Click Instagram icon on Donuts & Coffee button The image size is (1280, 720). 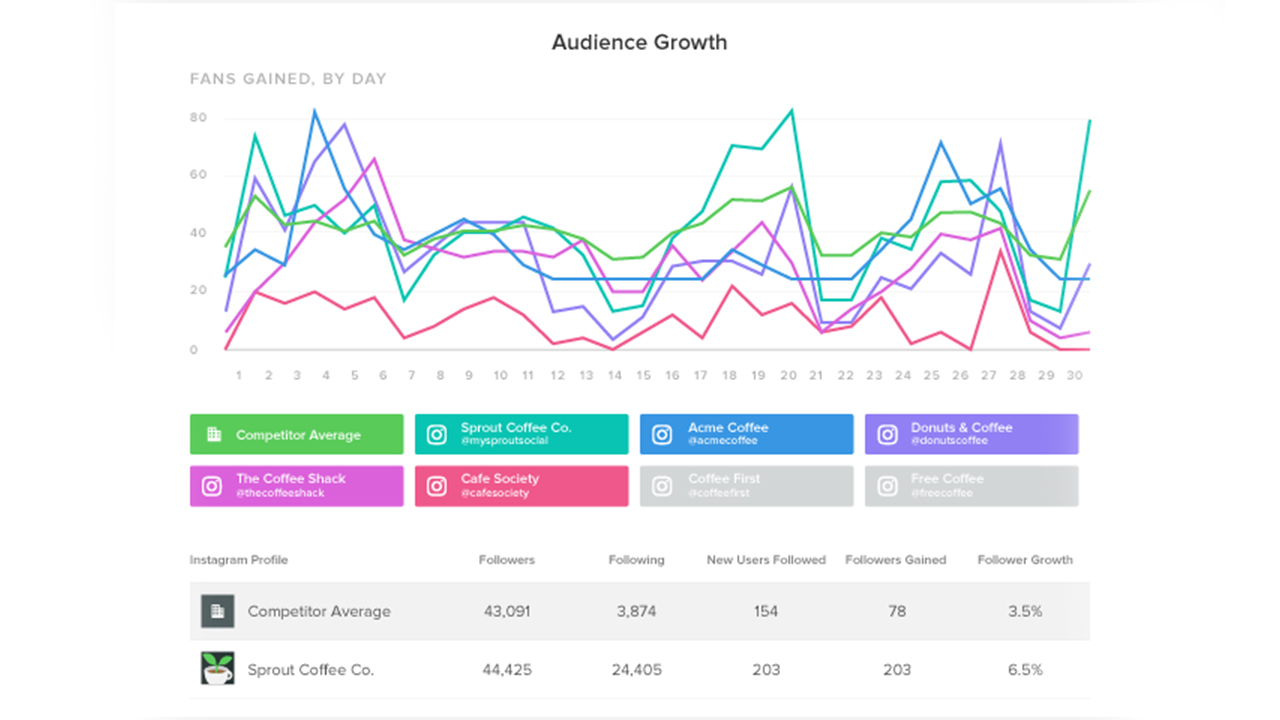pos(887,434)
